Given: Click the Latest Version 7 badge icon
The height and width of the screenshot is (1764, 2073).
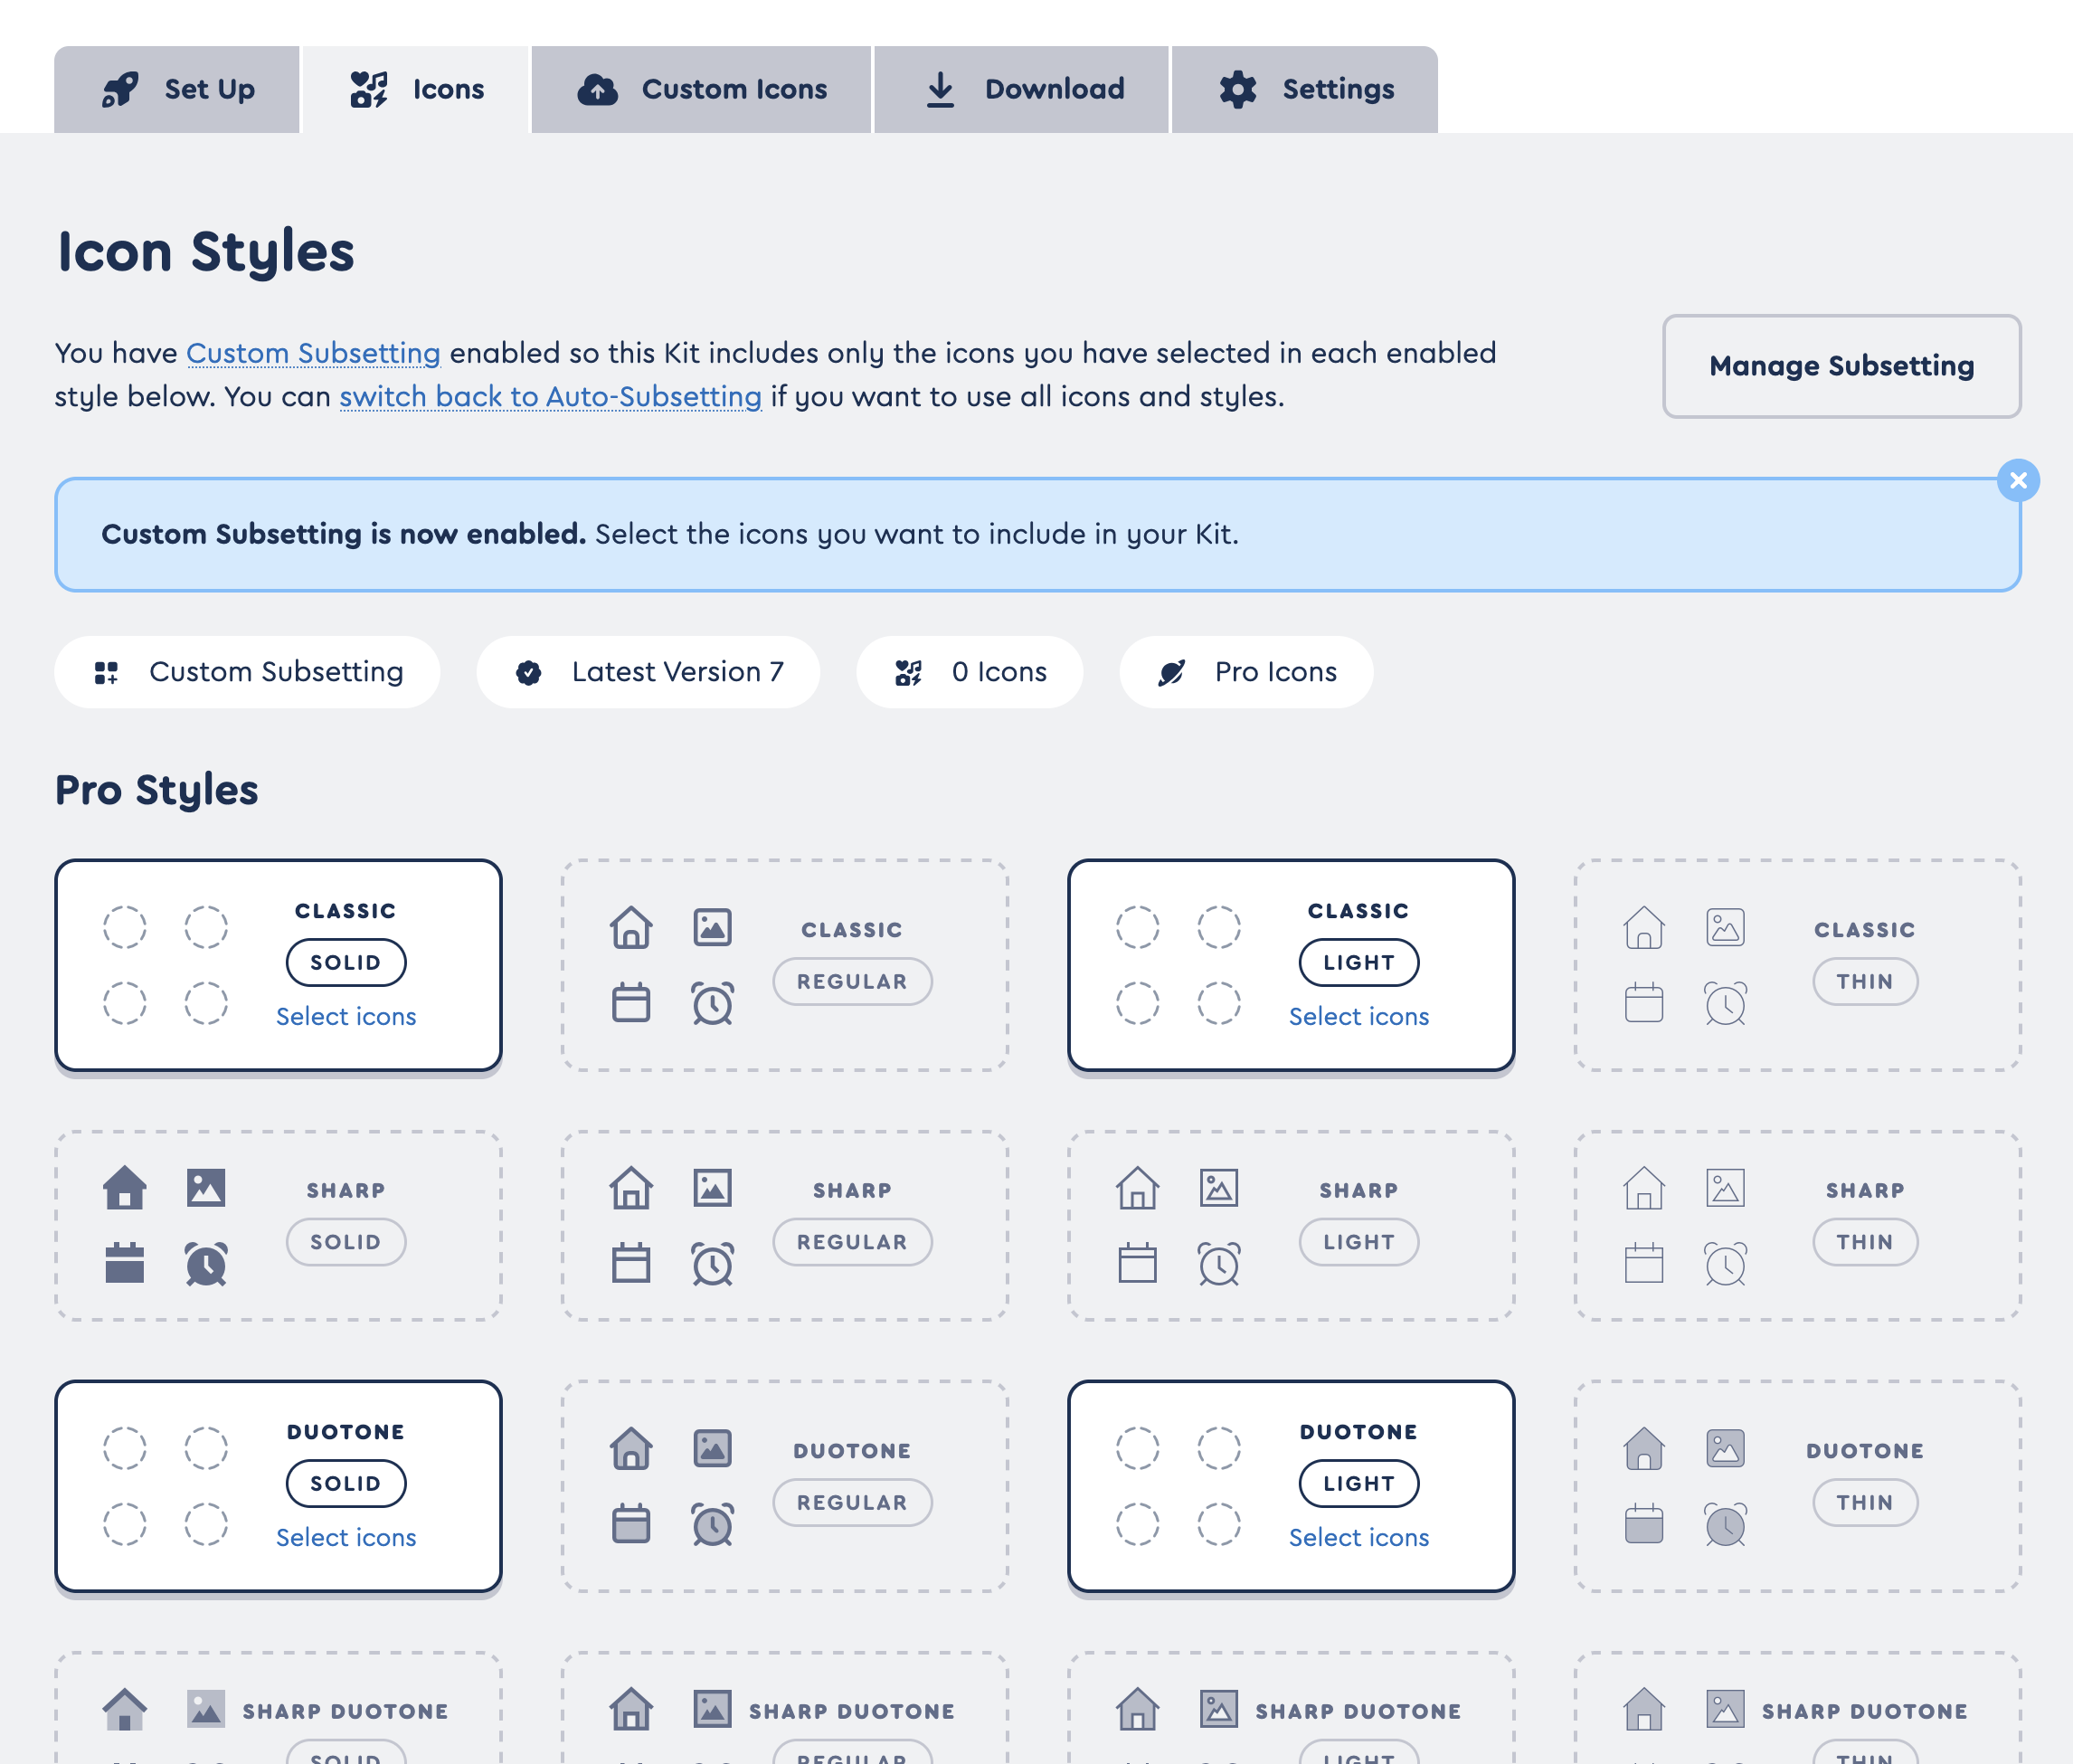Looking at the screenshot, I should click(529, 672).
